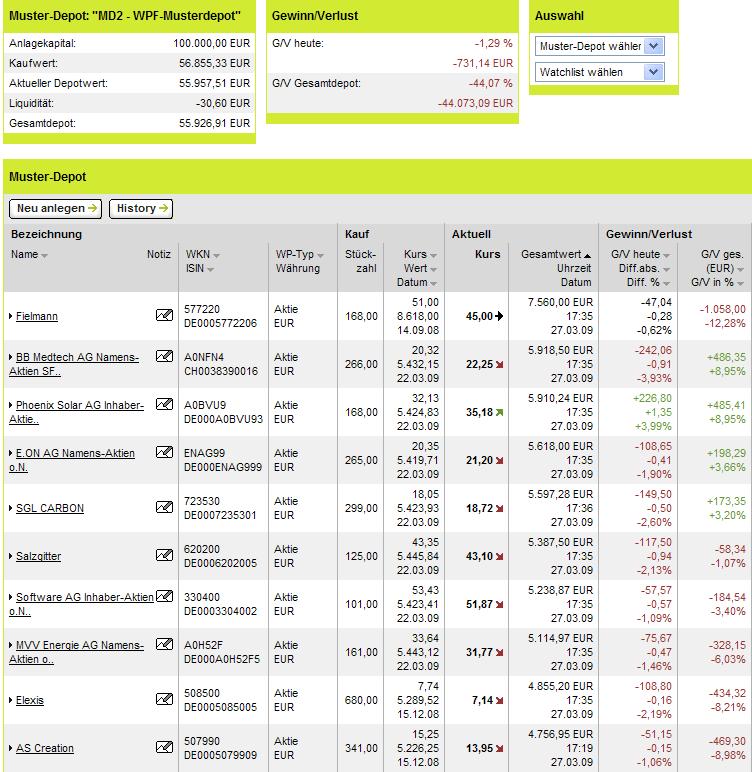Open the Muster-Depot wählen dropdown
The height and width of the screenshot is (772, 752).
(599, 46)
